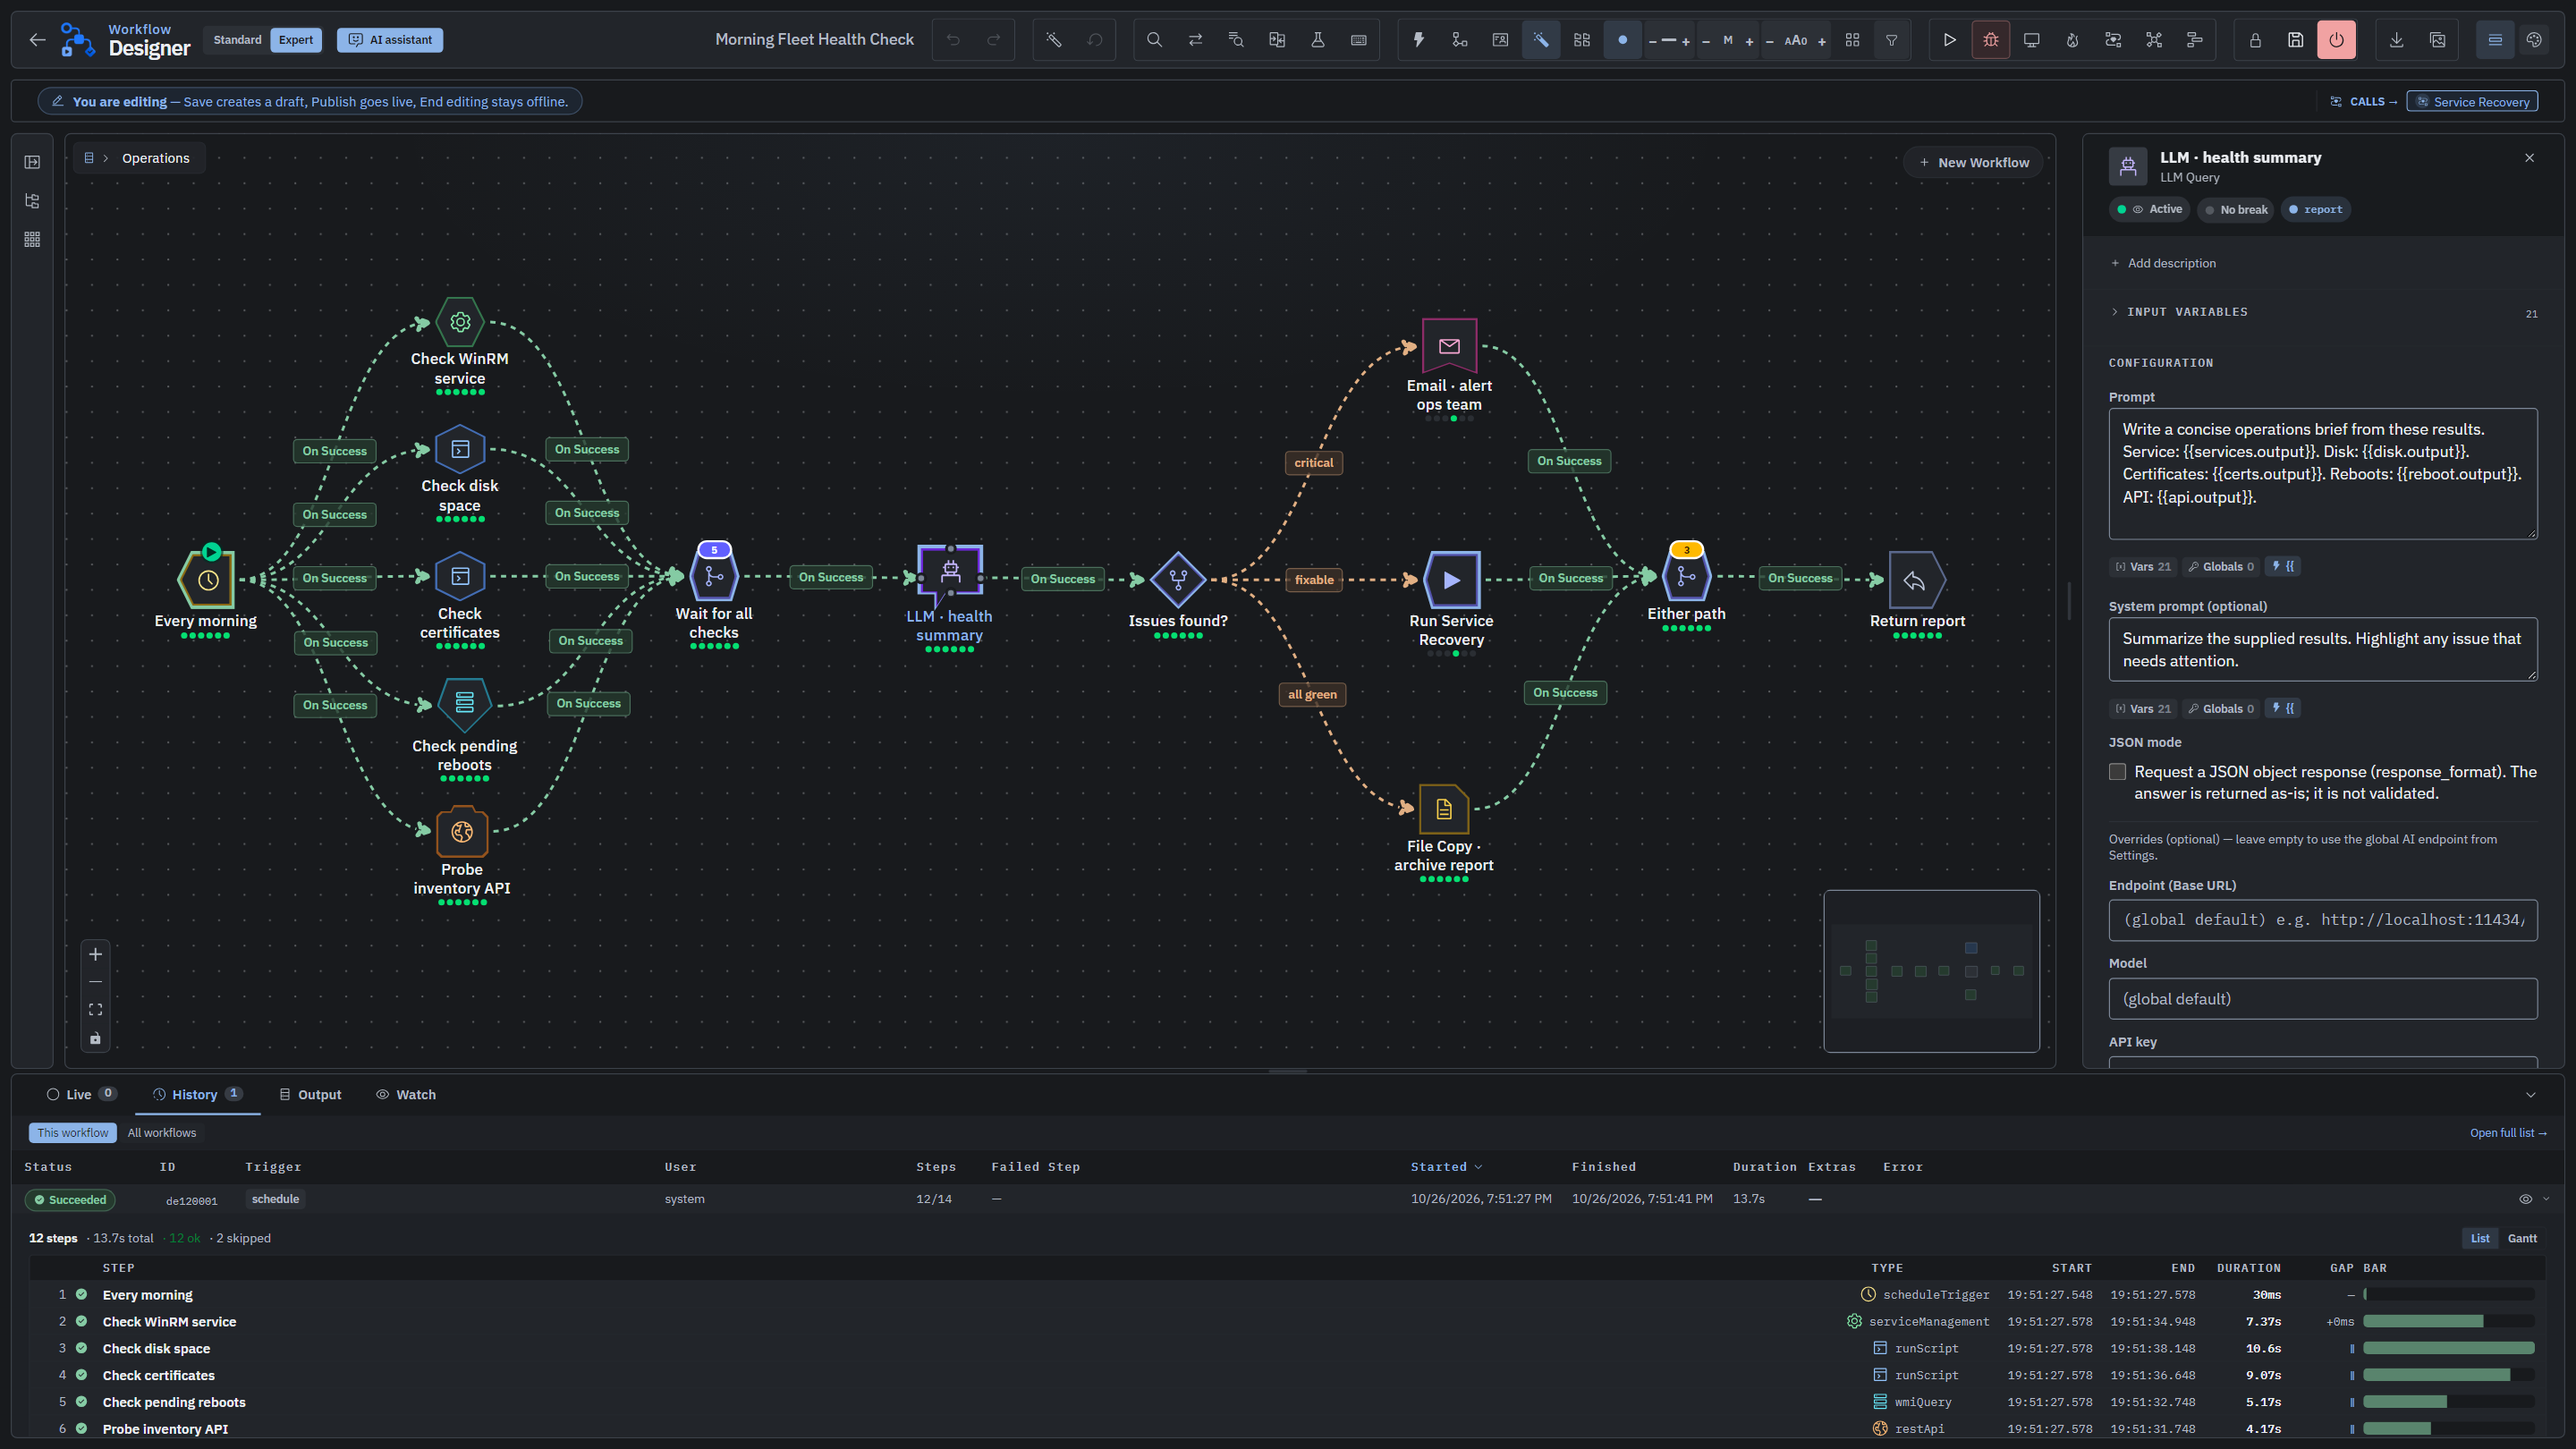Enable the JSON mode checkbox

[x=2117, y=772]
